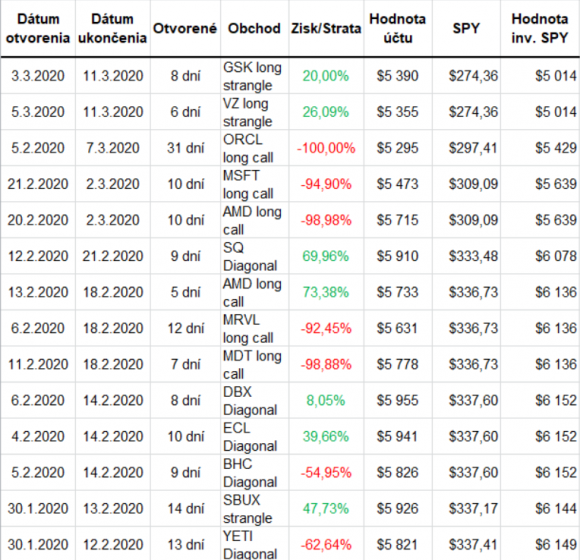Viewport: 580px width, 560px height.
Task: Select the '31 dní' duration cell
Action: coord(185,148)
